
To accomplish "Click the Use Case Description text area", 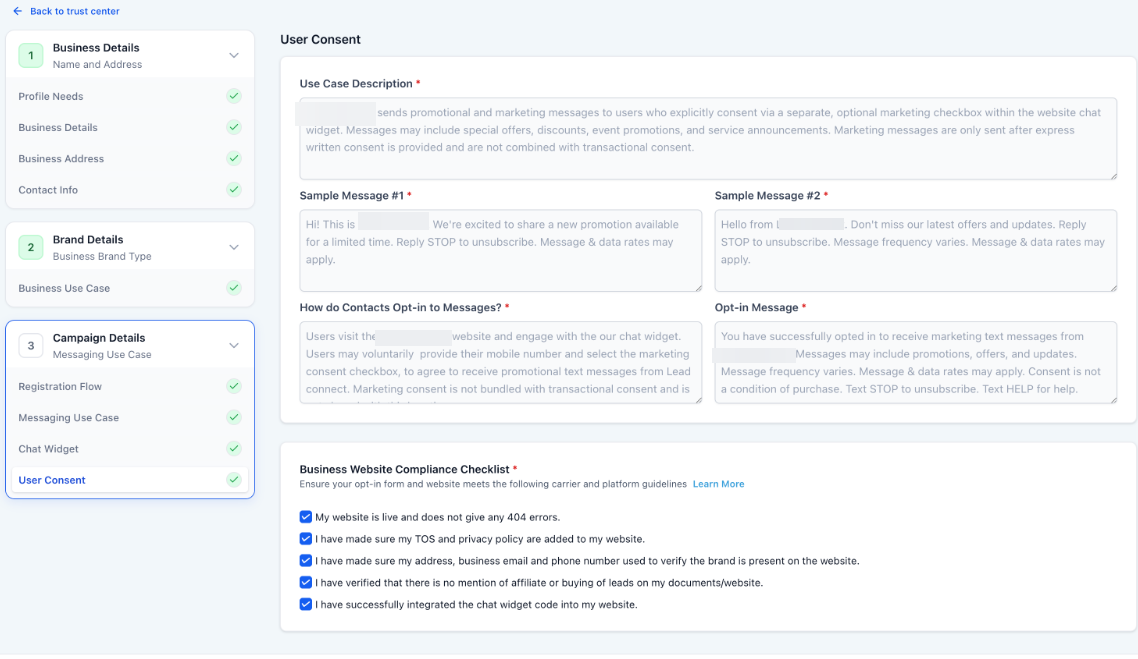I will [x=708, y=139].
